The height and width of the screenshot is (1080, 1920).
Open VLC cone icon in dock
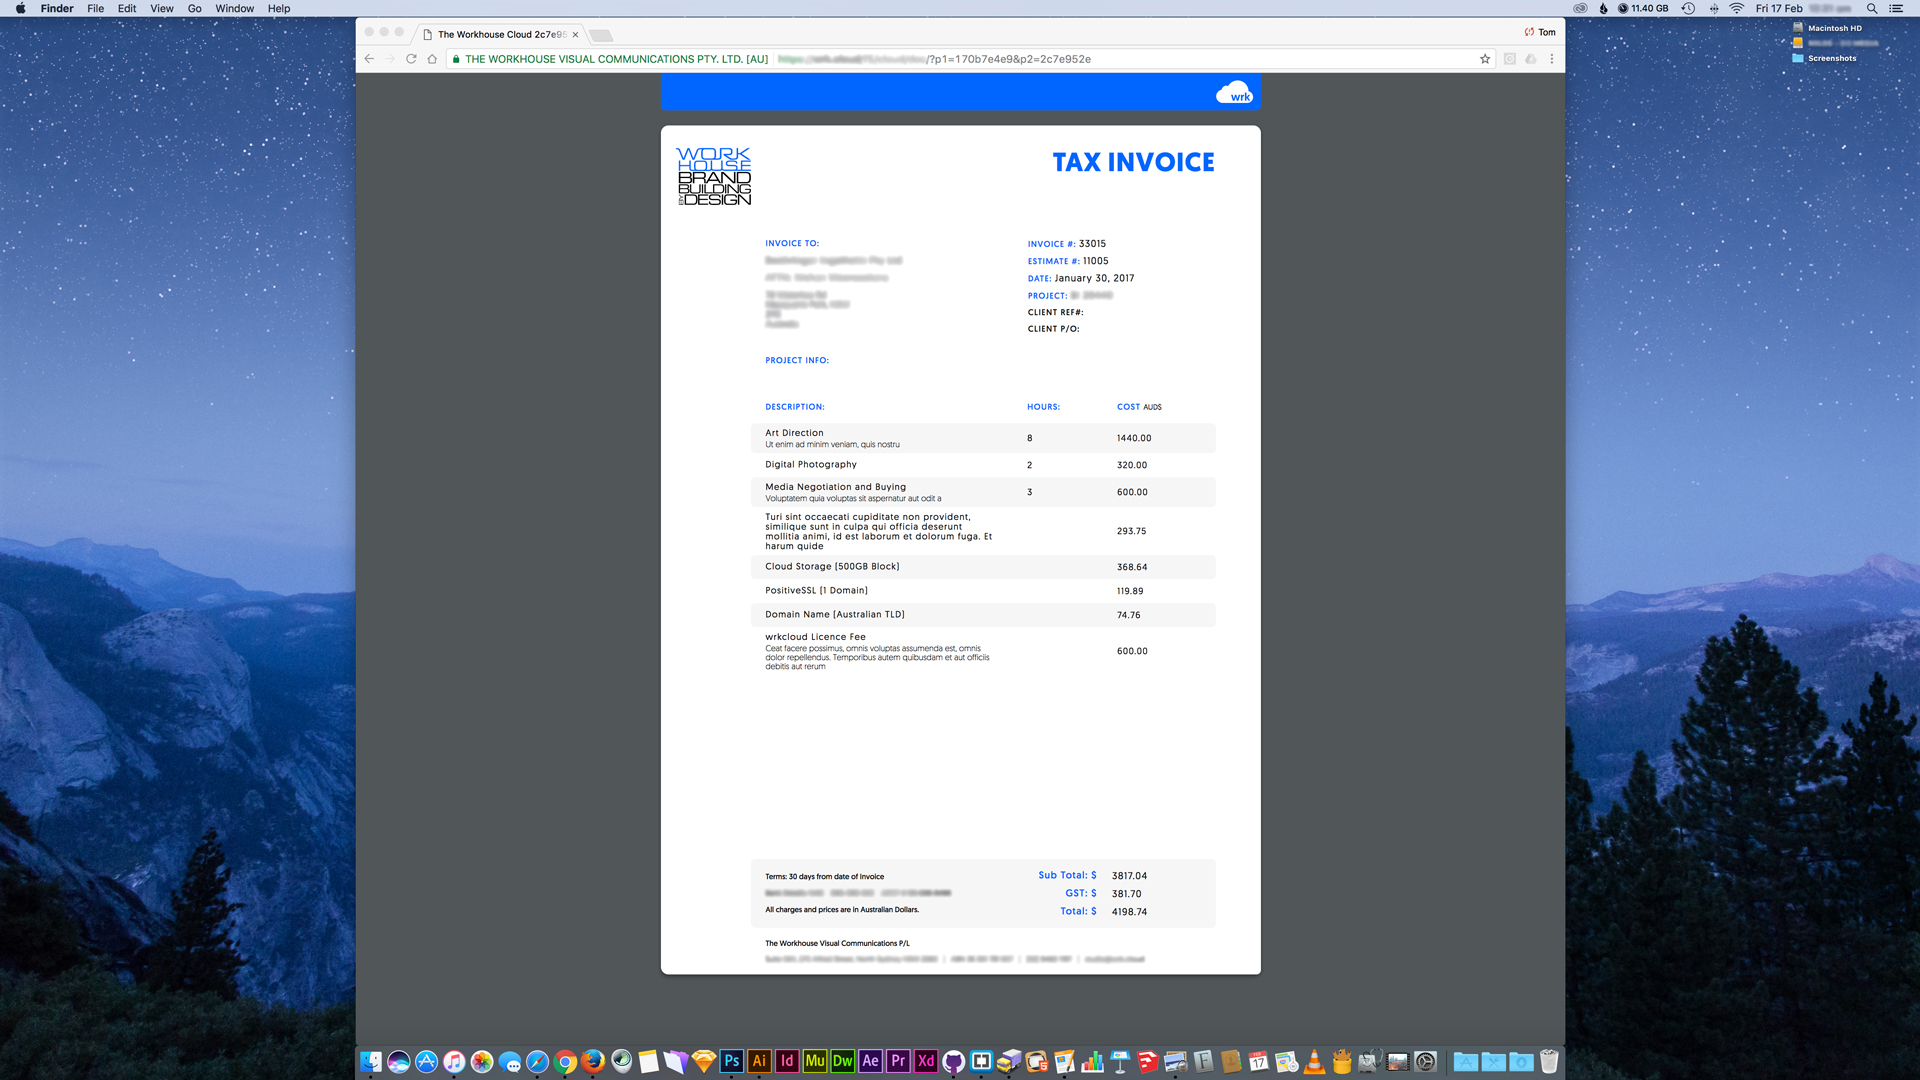pos(1314,1061)
